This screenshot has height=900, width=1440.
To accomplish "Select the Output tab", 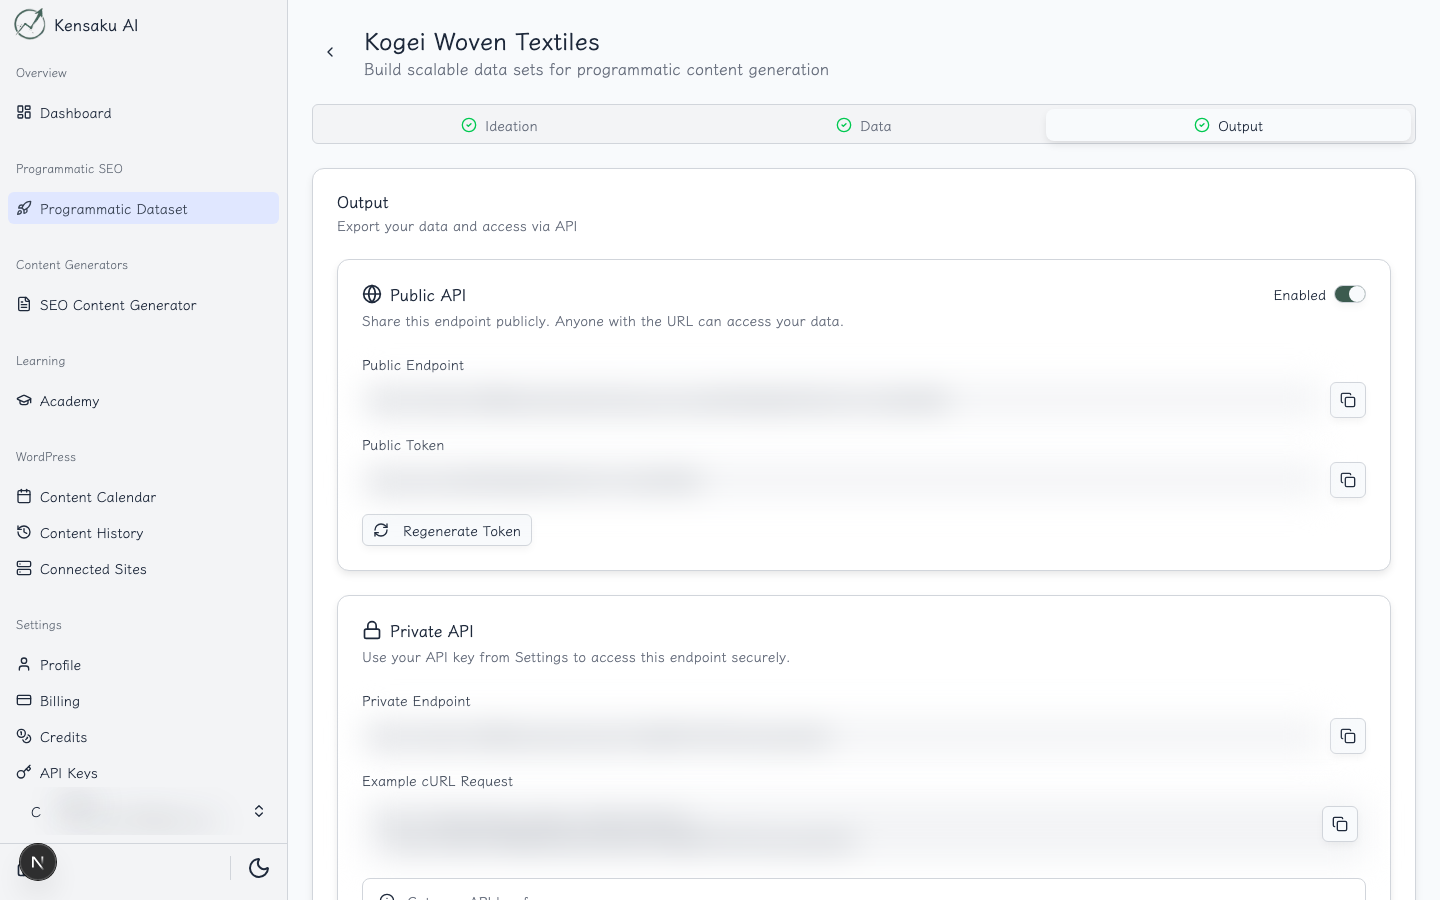I will pyautogui.click(x=1228, y=126).
